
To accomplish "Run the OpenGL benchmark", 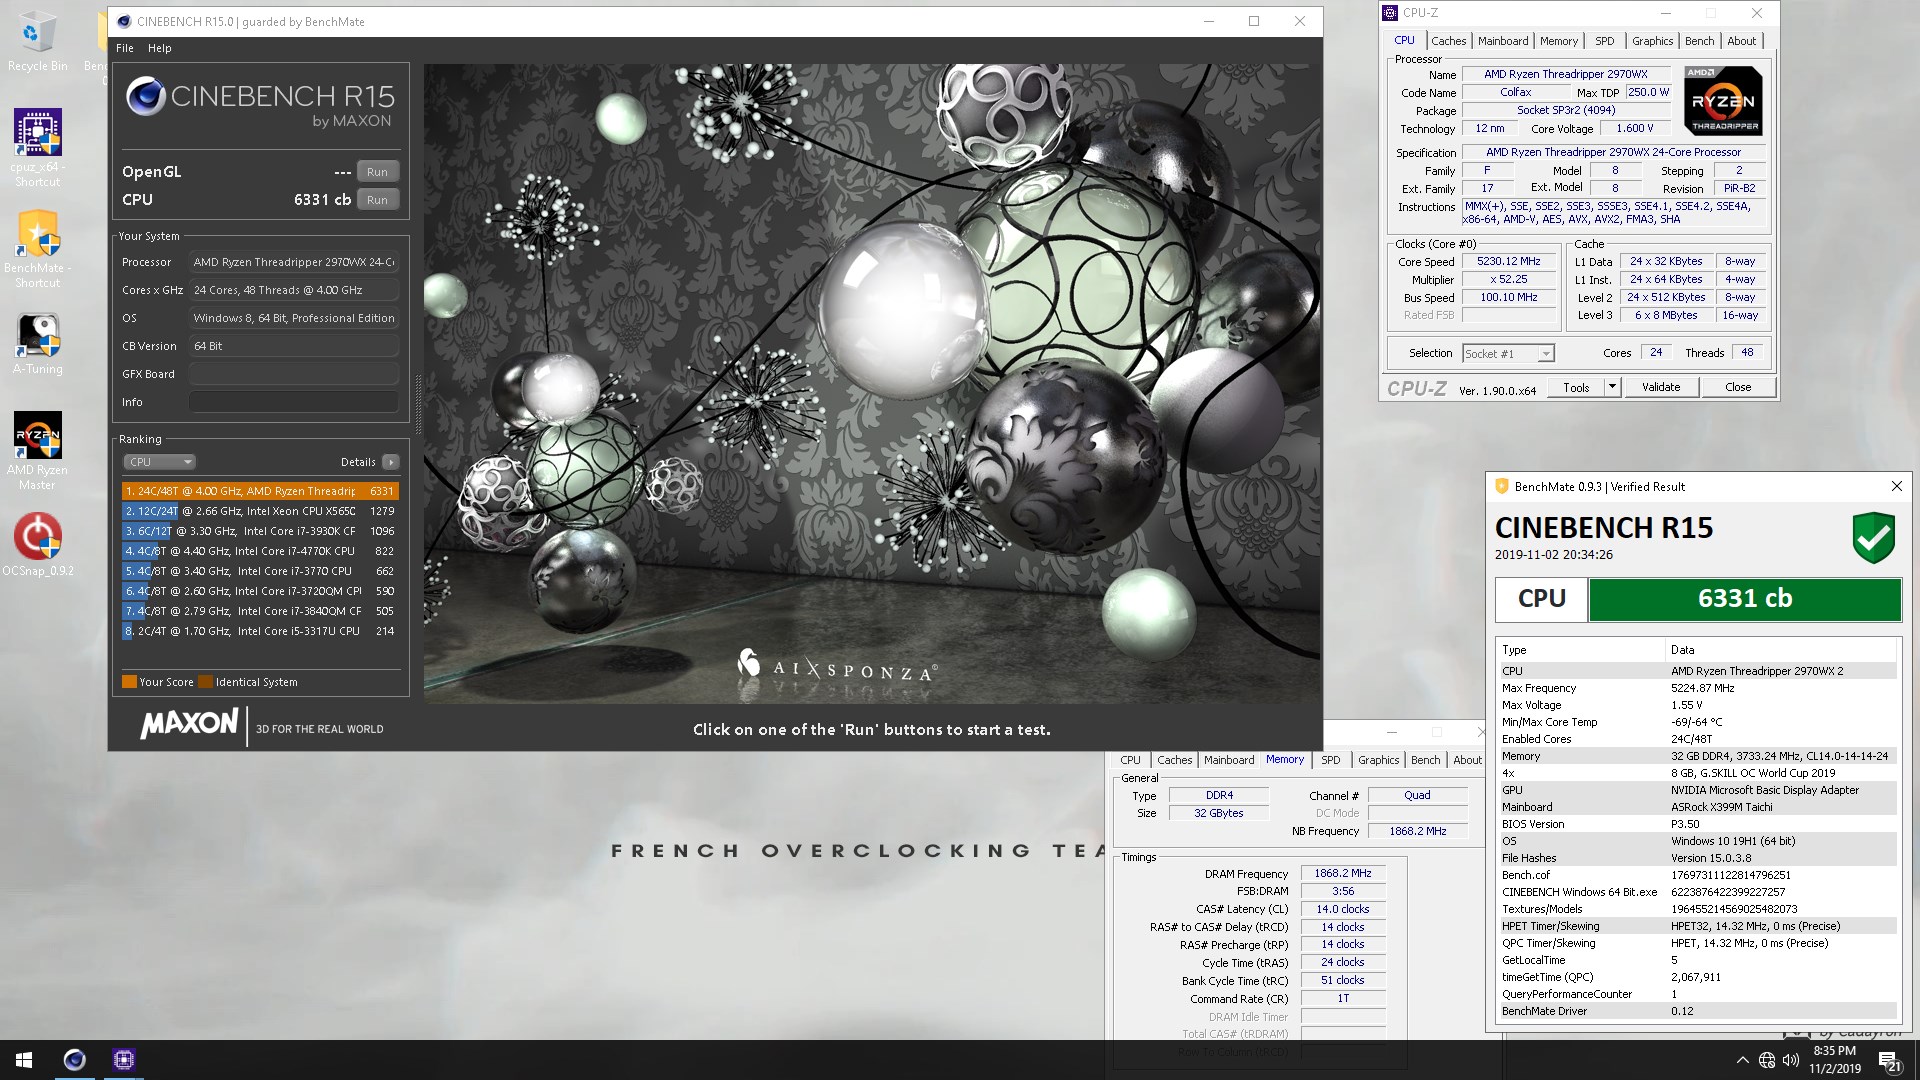I will pos(377,172).
